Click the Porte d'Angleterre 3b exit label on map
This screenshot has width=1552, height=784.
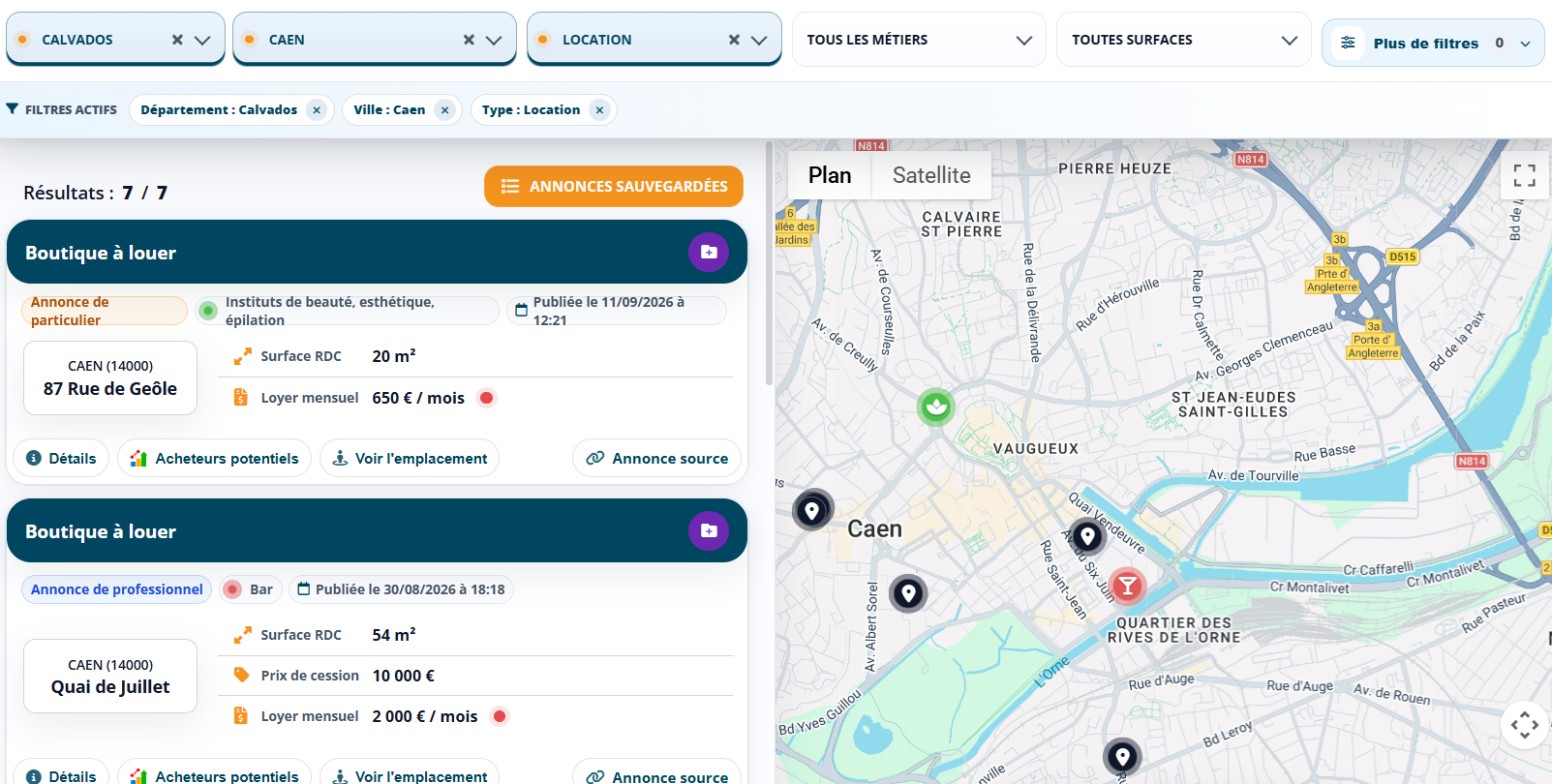coord(1334,273)
